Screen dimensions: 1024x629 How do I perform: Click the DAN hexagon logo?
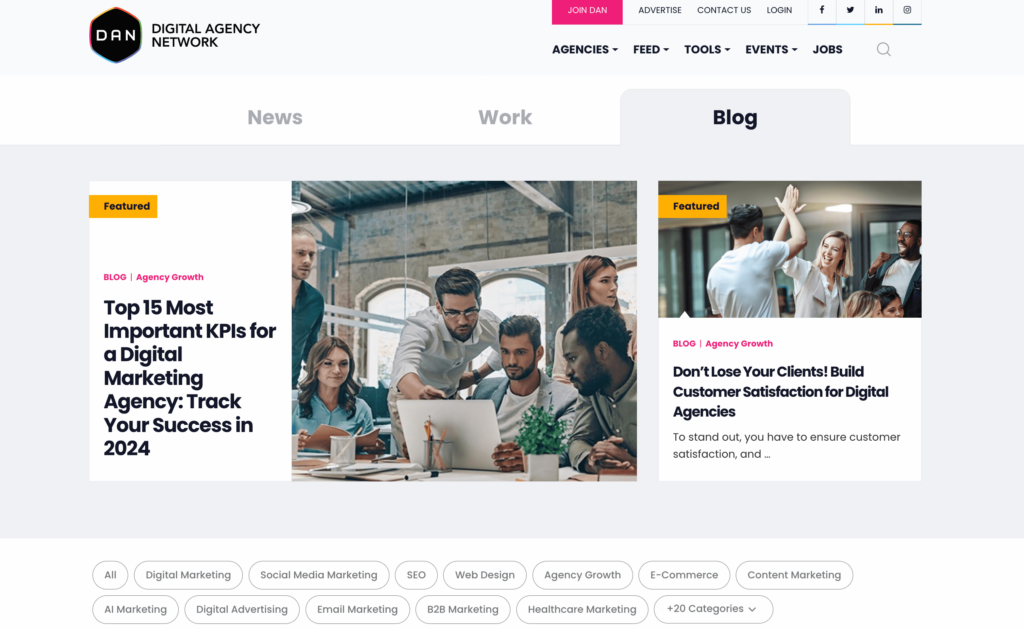point(116,35)
